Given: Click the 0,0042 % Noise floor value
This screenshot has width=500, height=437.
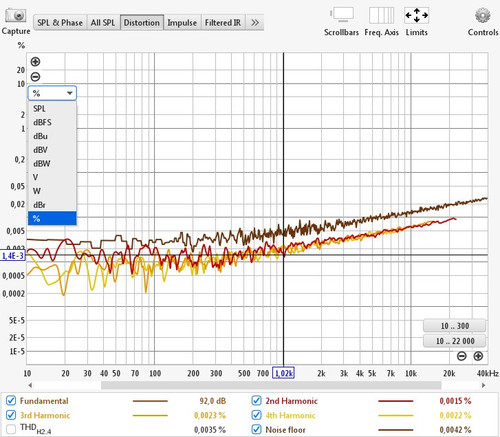Looking at the screenshot, I should point(455,430).
